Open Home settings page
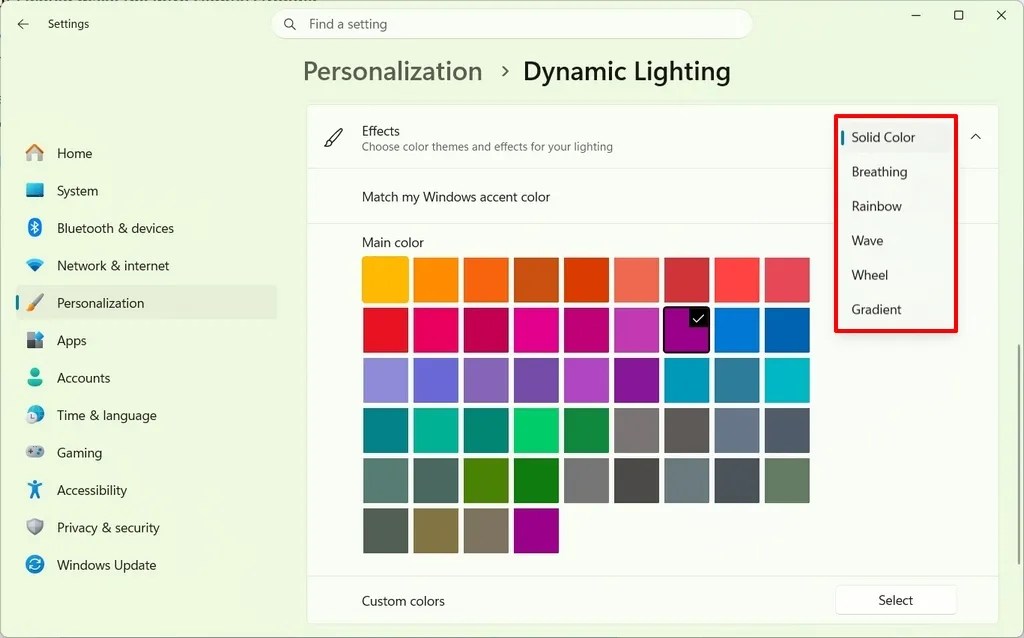 [146, 153]
